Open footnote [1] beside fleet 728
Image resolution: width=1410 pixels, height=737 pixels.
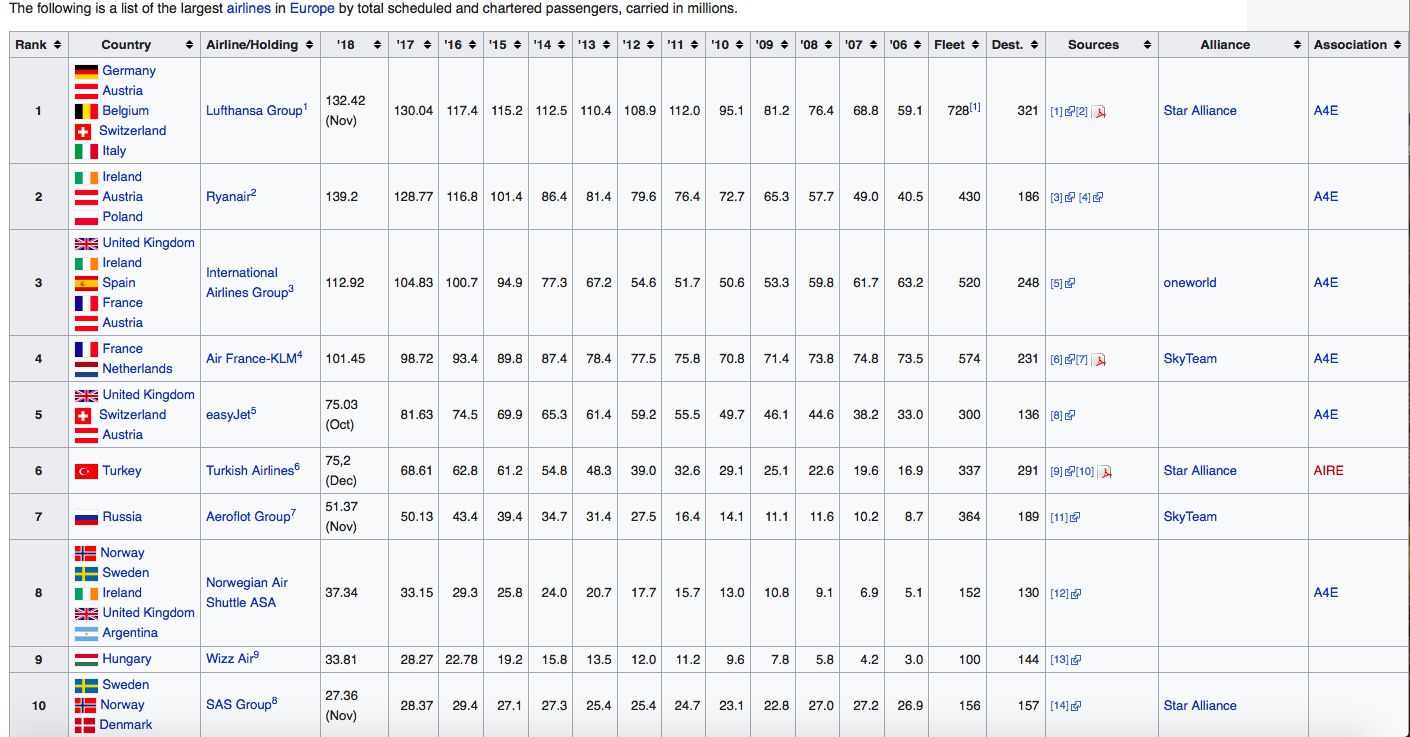coord(974,107)
